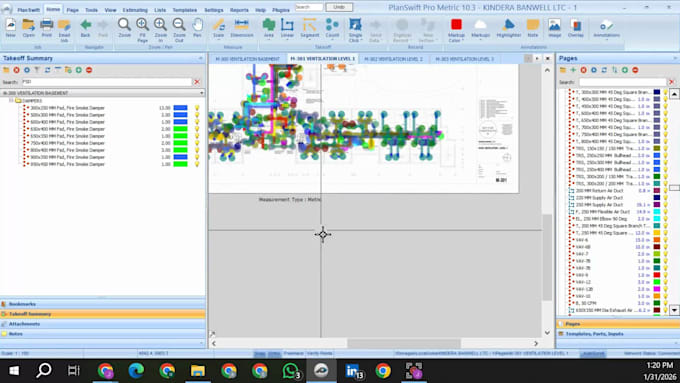
Task: Select the Pan hand tool
Action: (x=197, y=25)
